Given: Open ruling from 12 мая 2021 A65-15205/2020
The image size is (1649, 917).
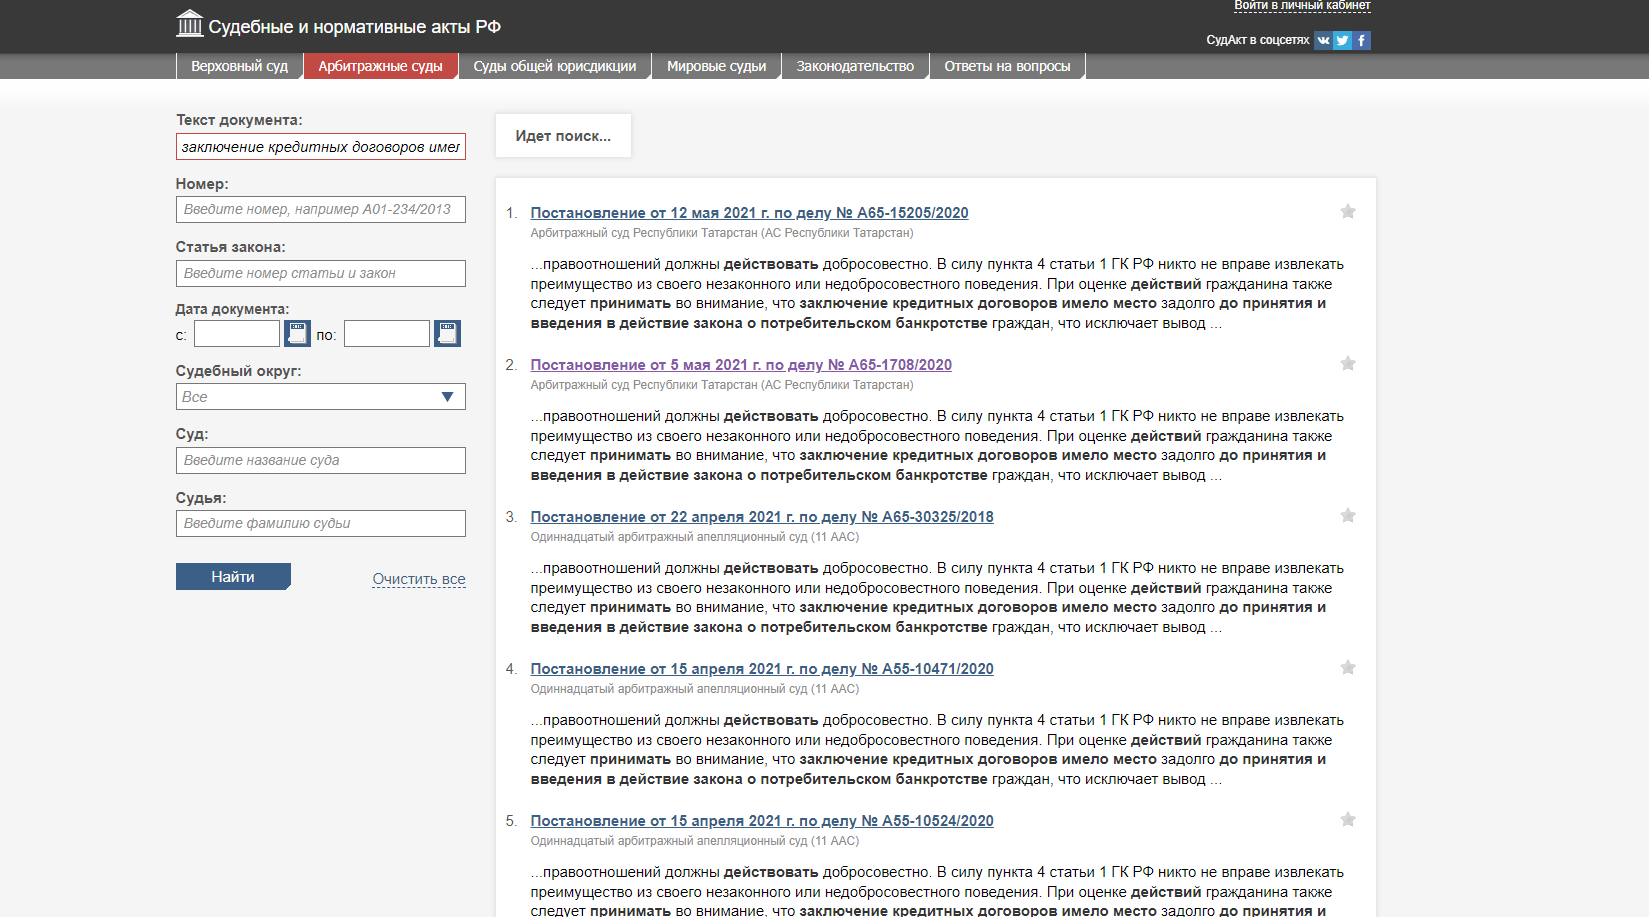Looking at the screenshot, I should [749, 213].
